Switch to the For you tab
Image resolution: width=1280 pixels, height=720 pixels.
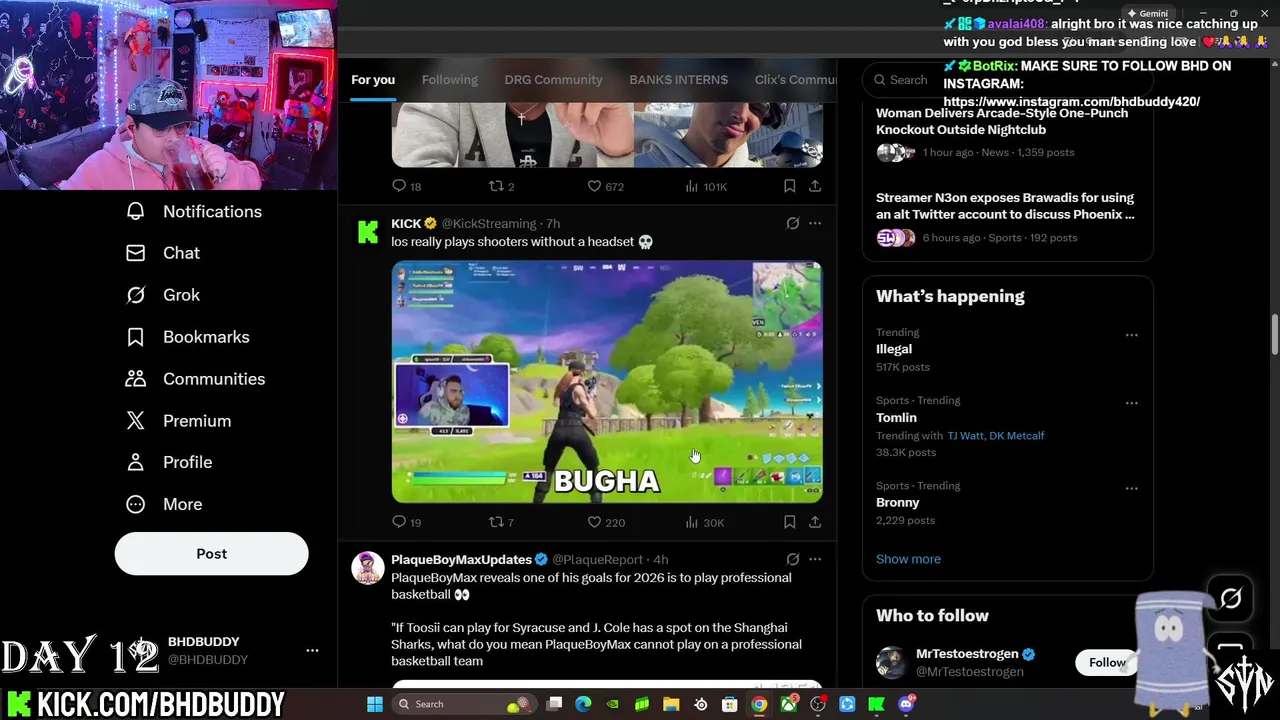(373, 80)
